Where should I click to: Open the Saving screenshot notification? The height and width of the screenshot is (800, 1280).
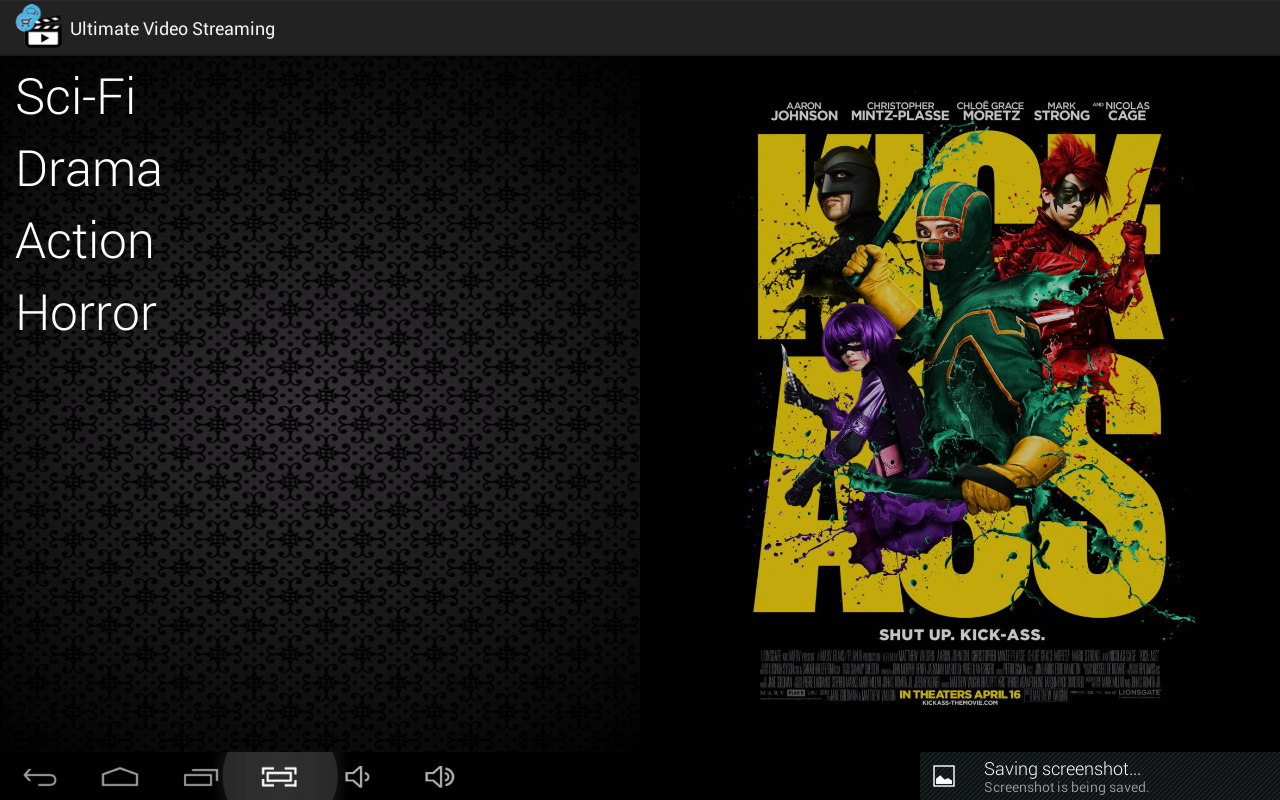(1062, 769)
